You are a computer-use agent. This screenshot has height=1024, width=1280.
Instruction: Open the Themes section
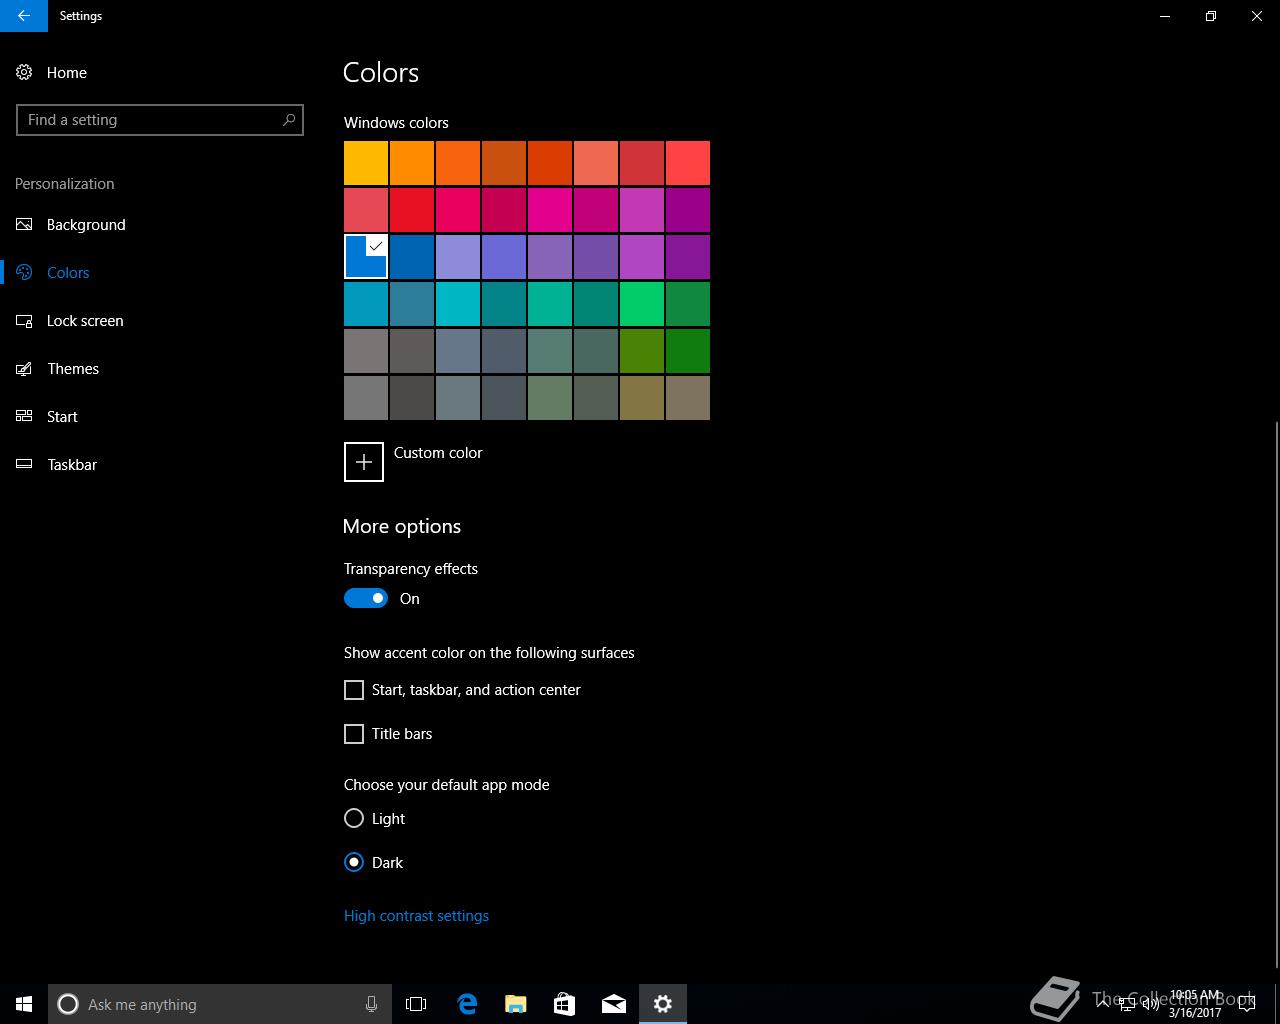click(73, 369)
